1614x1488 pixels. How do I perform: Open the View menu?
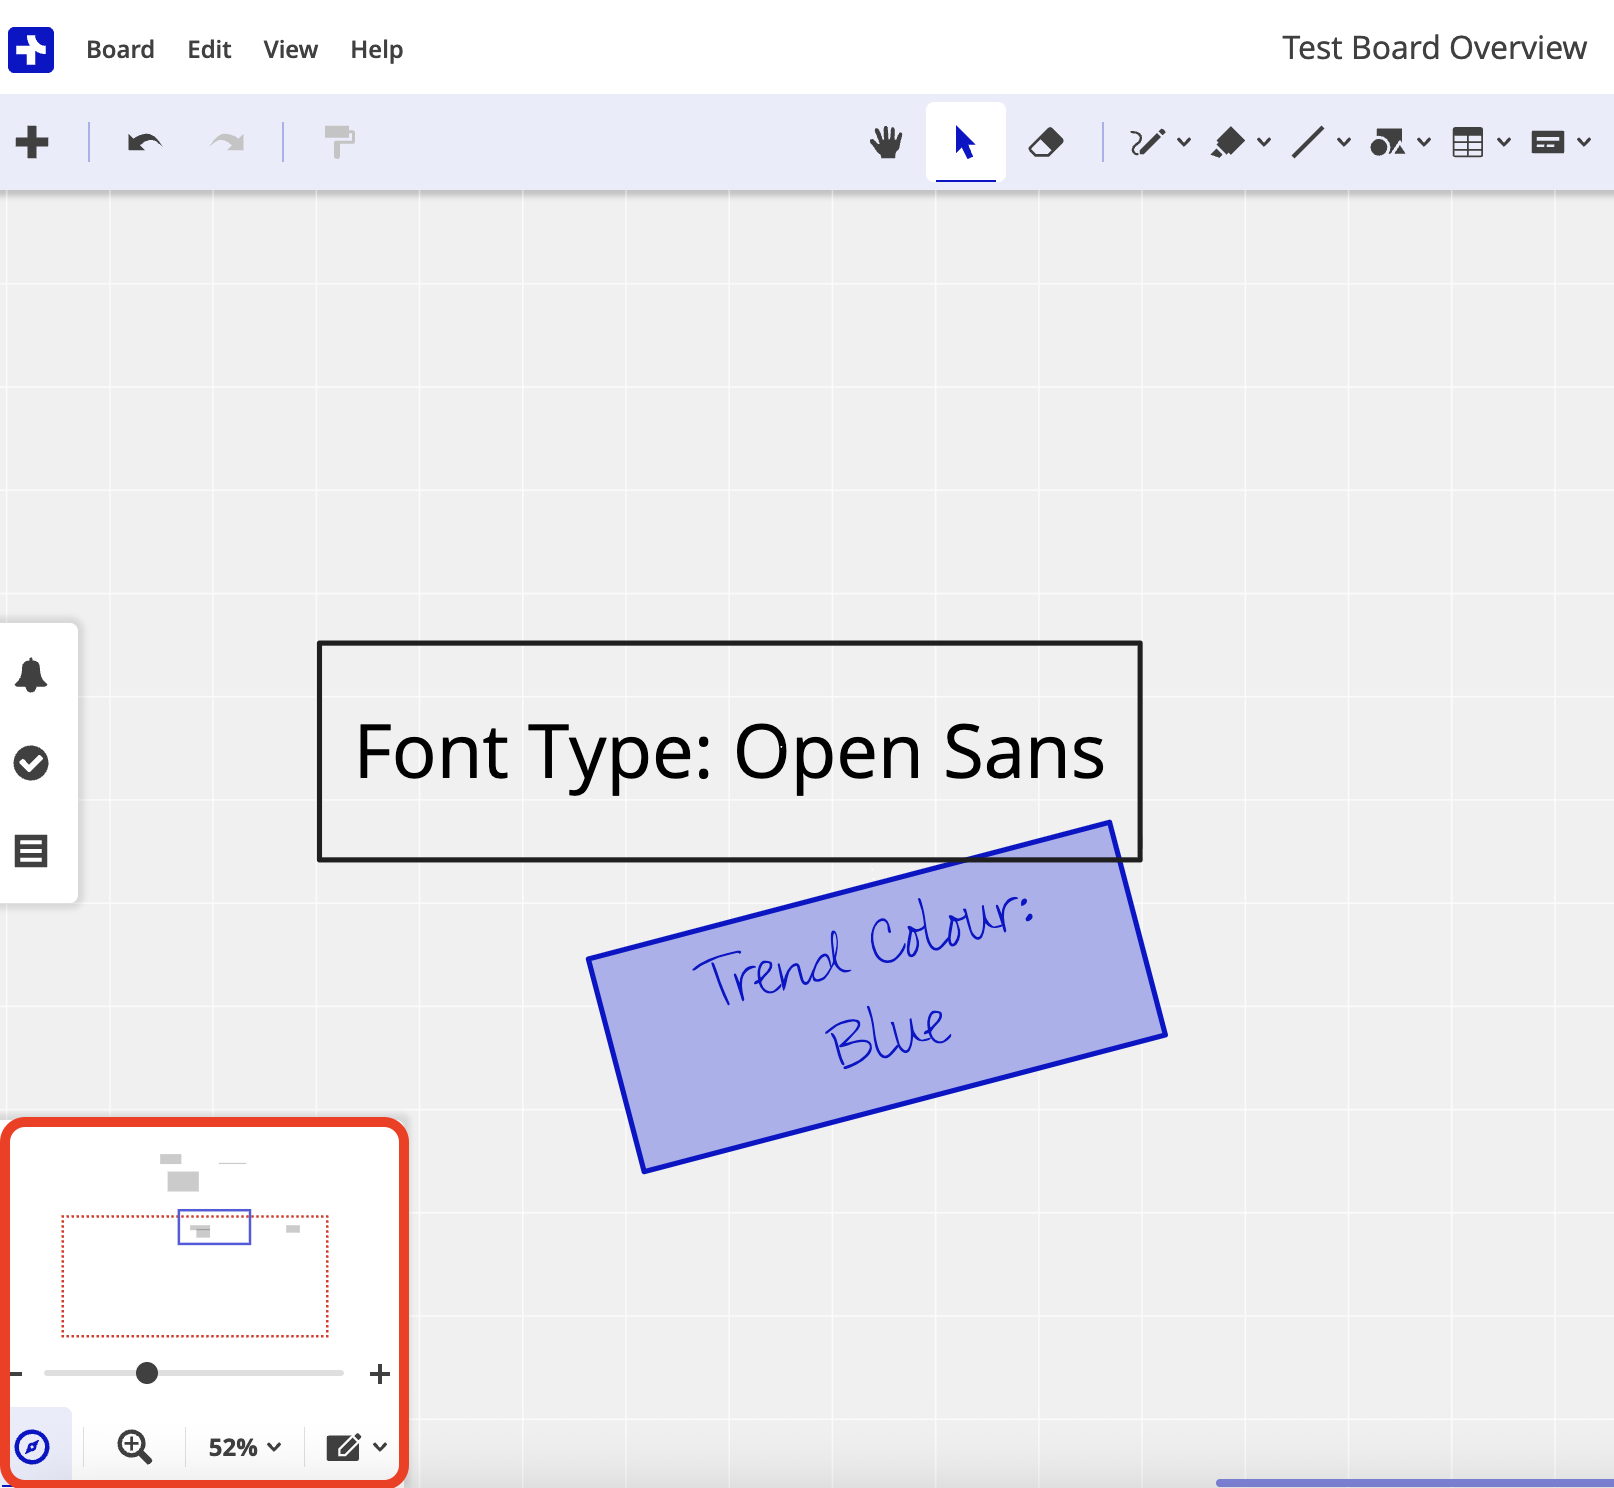tap(290, 49)
